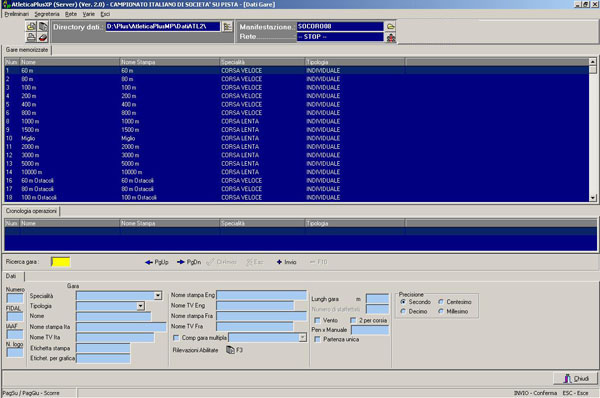Viewport: 600px width, 398px height.
Task: Enable the 2 per corsia checkbox
Action: click(353, 320)
